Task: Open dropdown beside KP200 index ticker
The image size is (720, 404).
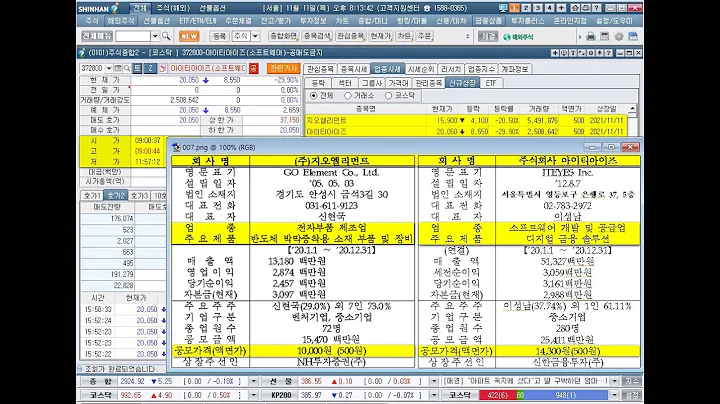Action: [x=433, y=395]
